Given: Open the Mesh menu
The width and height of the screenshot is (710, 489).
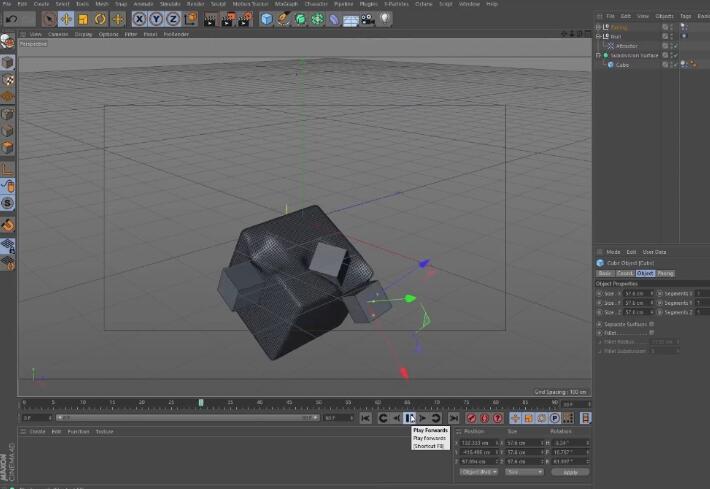Looking at the screenshot, I should [x=102, y=4].
